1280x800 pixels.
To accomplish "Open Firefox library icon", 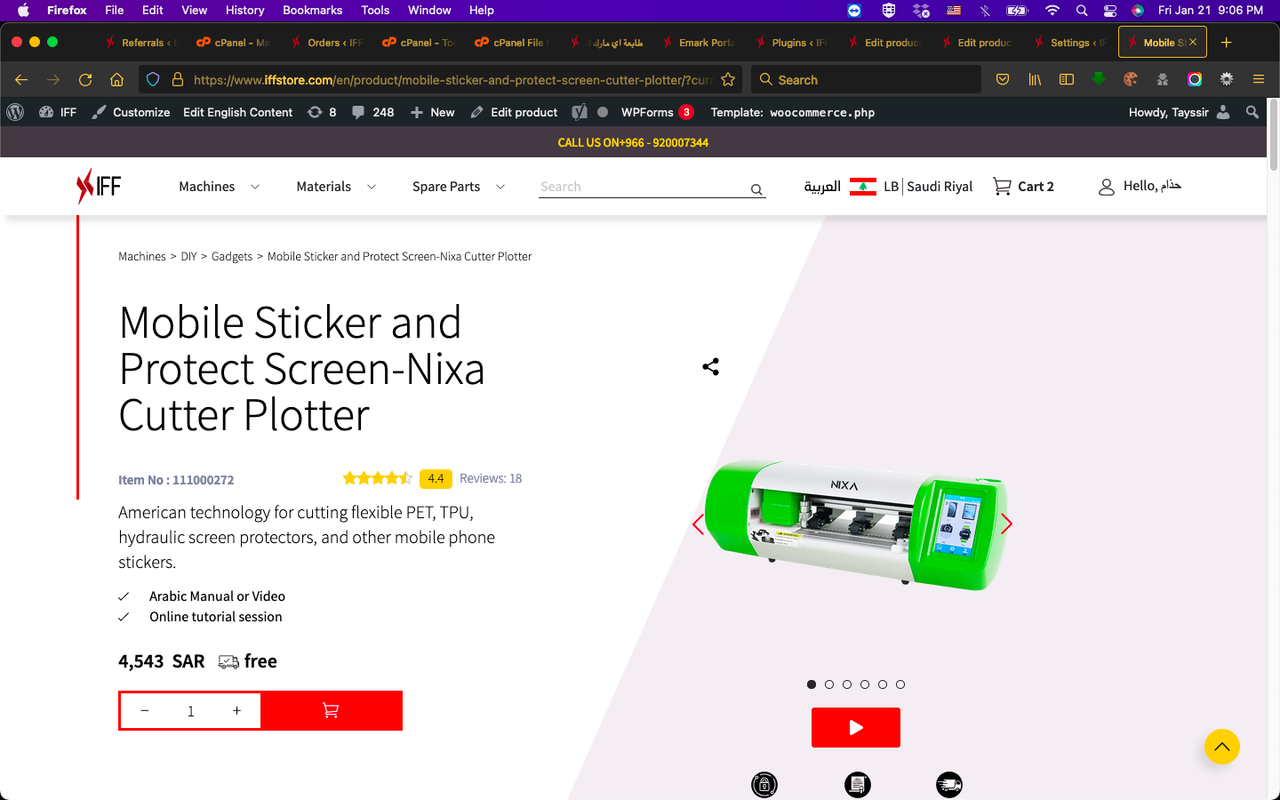I will point(1035,79).
